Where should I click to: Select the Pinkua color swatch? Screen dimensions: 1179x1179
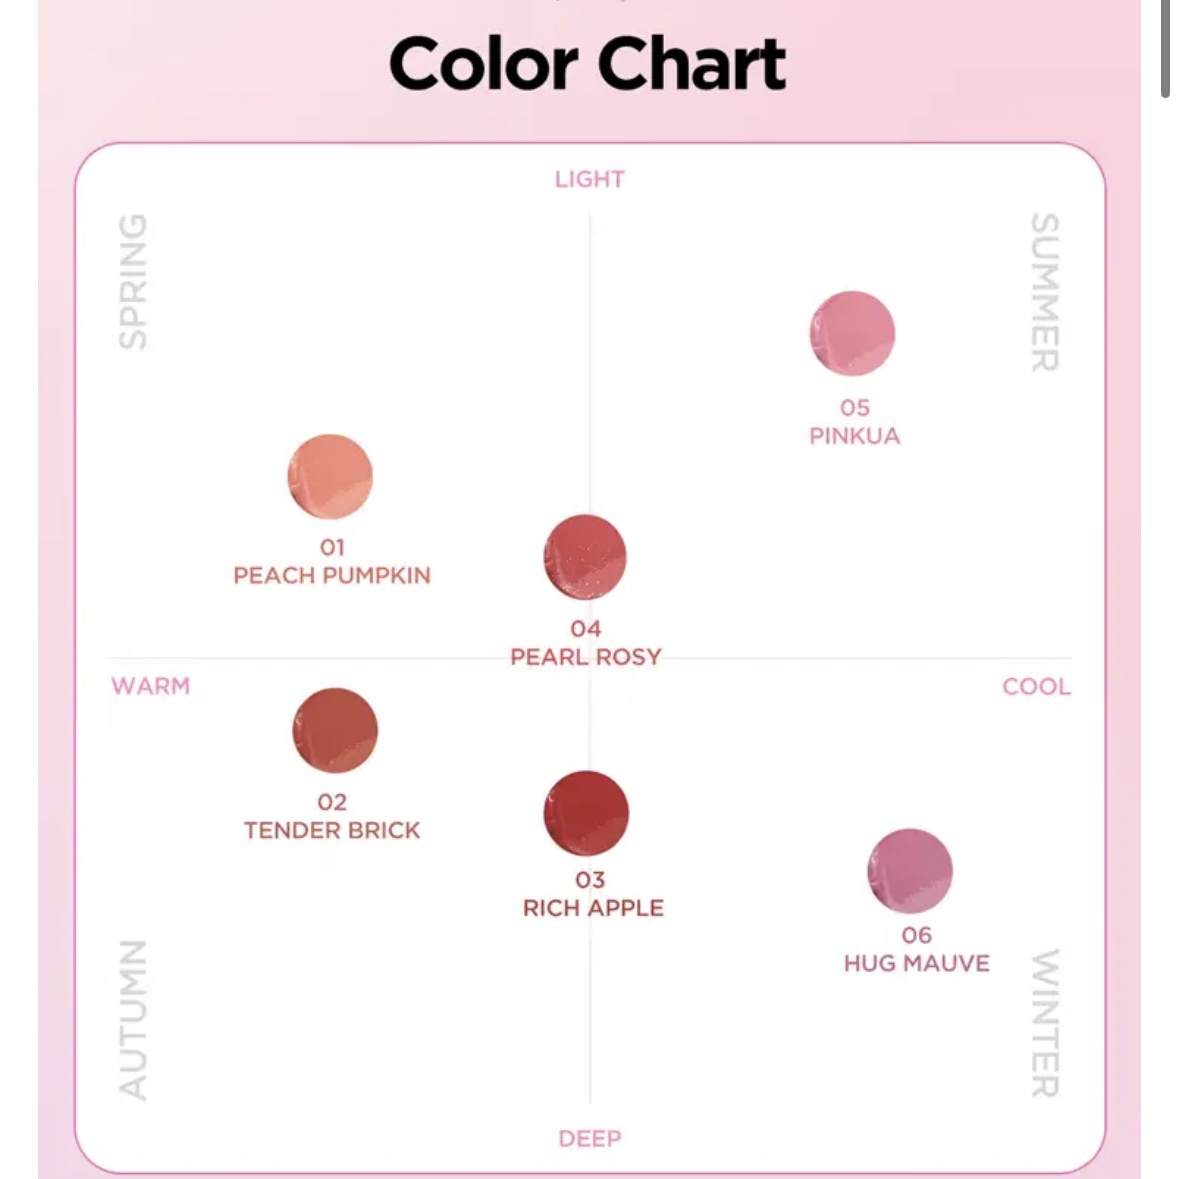click(x=852, y=334)
